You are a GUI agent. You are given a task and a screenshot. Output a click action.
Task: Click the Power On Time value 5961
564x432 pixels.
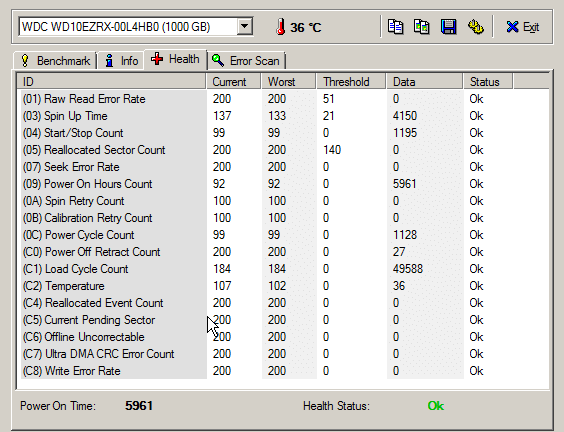pos(139,406)
